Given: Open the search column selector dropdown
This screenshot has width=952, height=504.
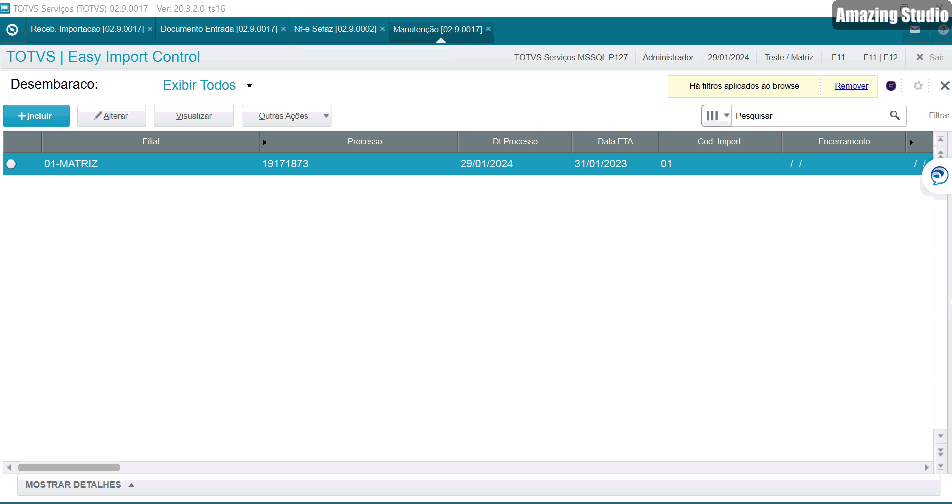Looking at the screenshot, I should coord(716,115).
